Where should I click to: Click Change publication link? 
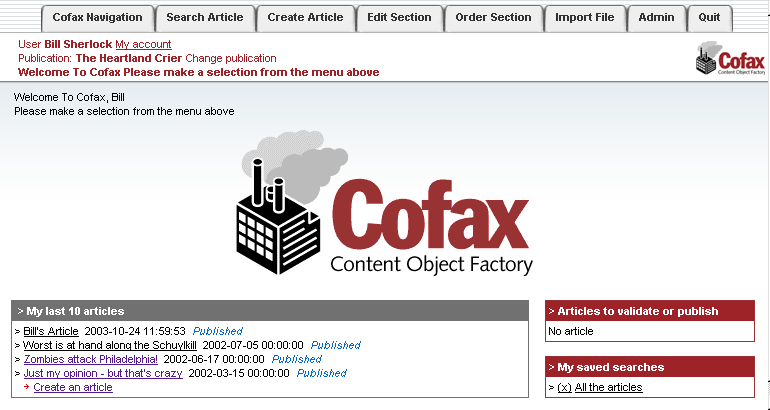click(231, 58)
